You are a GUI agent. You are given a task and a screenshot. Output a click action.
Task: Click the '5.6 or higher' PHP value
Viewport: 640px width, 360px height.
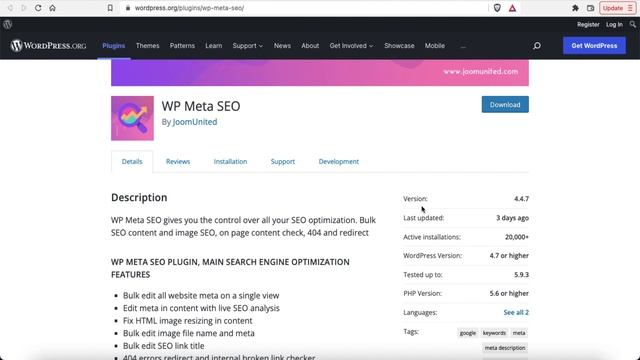509,293
